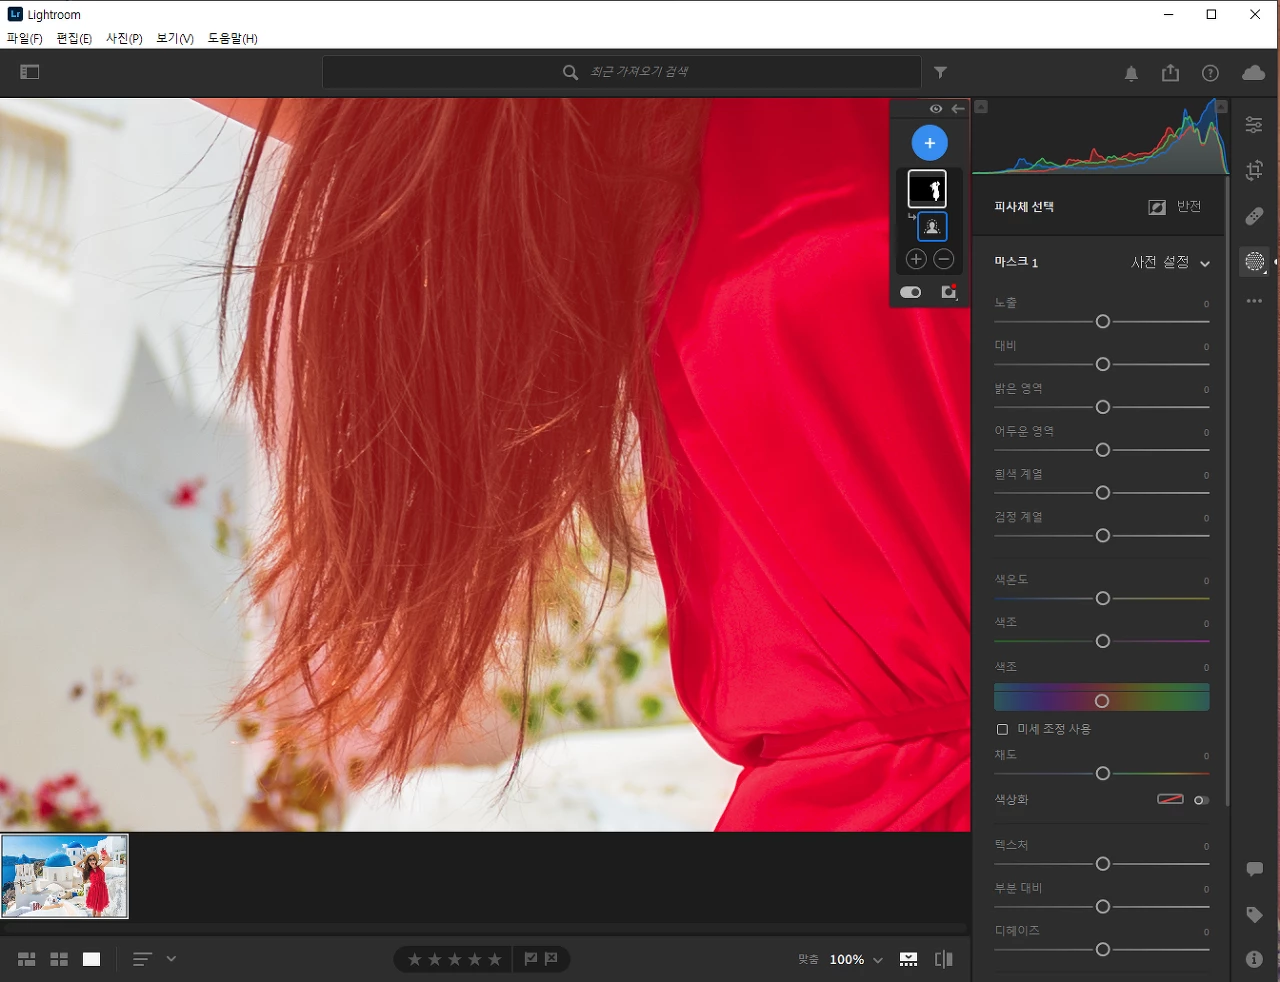Select the Santorini photo thumbnail in filmstrip
Screen dimensions: 1280x982
pos(65,876)
